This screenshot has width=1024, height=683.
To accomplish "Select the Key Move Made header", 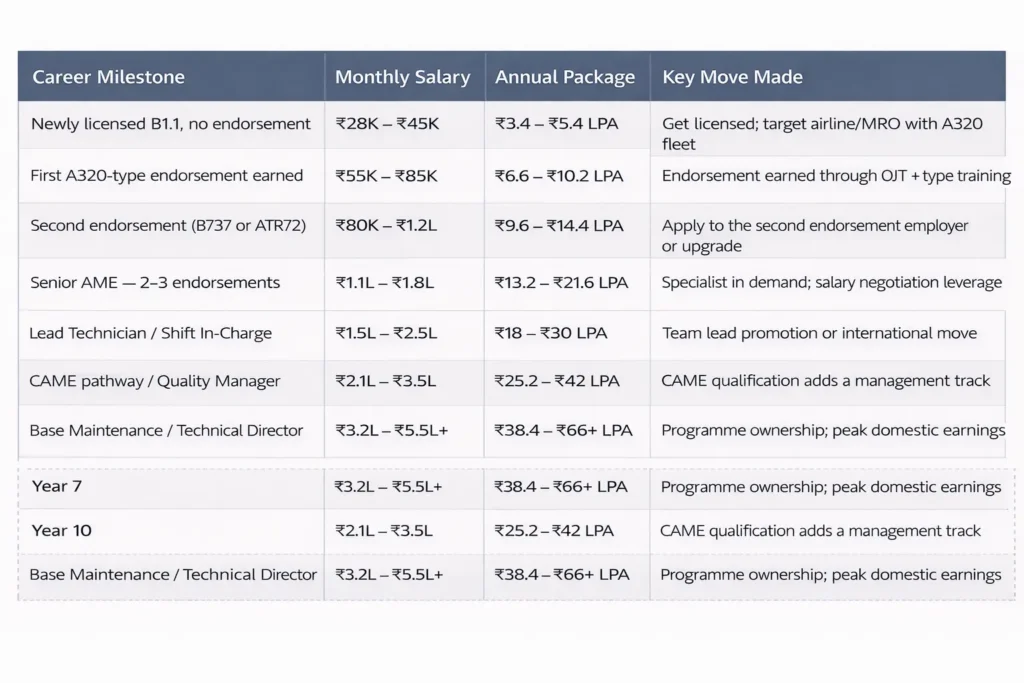I will click(732, 77).
